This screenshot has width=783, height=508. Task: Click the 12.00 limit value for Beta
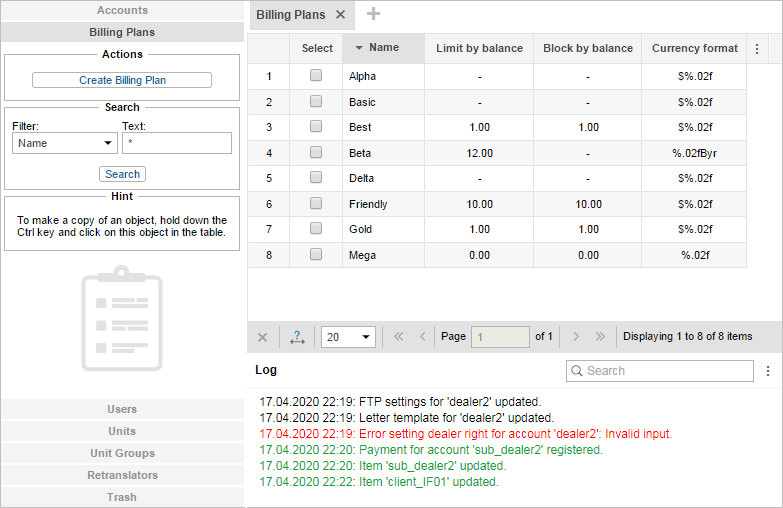coord(479,153)
